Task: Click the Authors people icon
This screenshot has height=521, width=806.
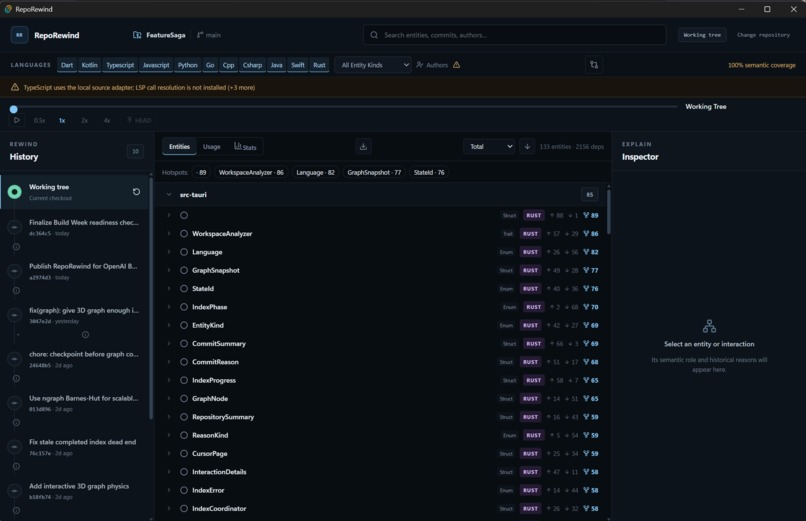Action: (420, 65)
